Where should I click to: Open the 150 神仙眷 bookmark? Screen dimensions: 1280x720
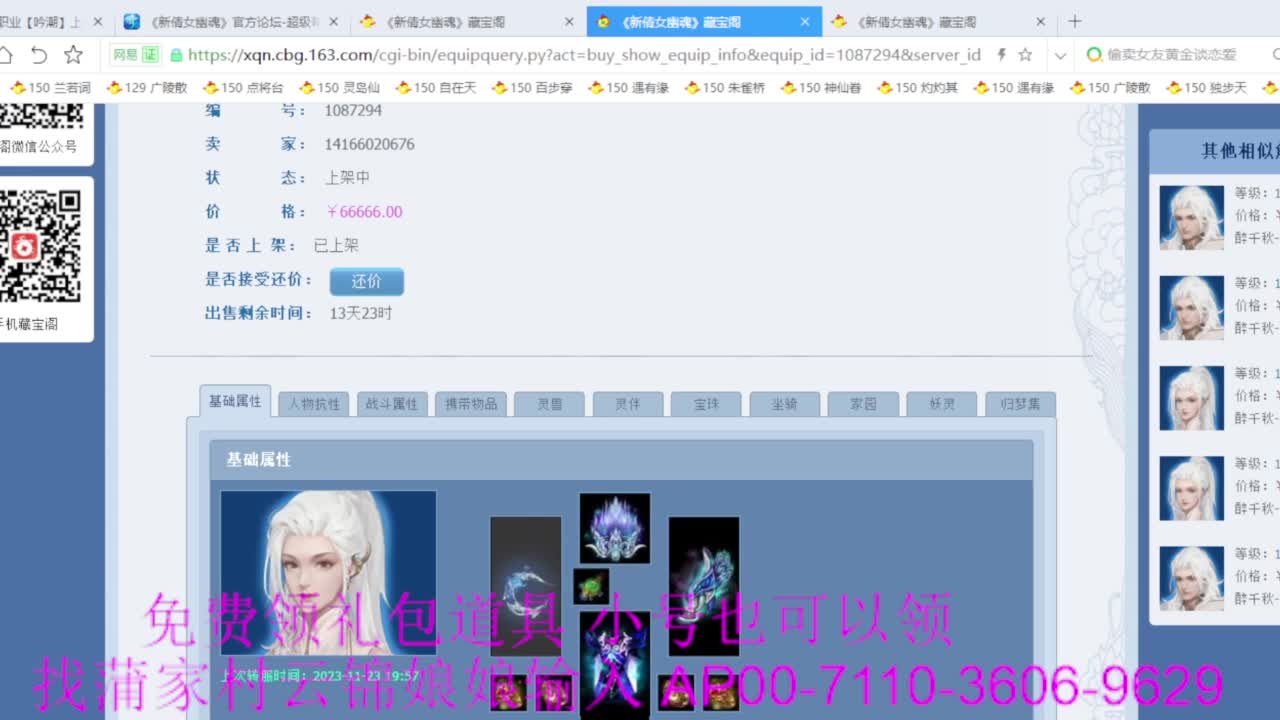[820, 88]
